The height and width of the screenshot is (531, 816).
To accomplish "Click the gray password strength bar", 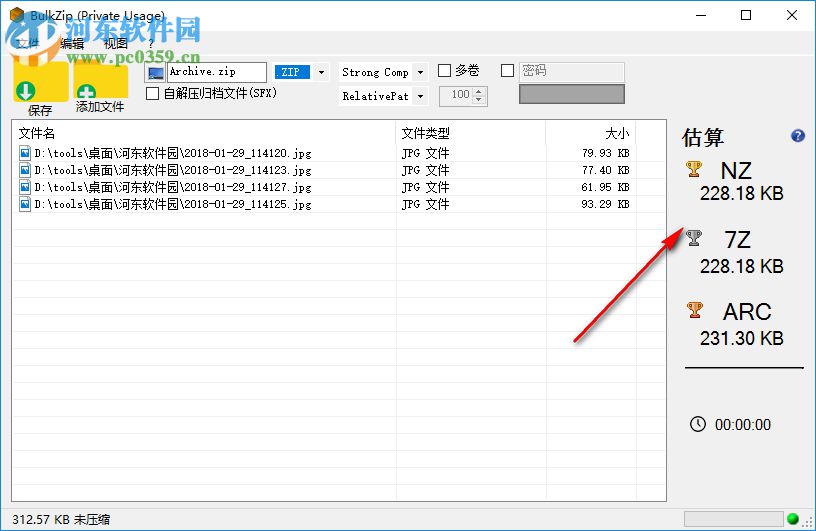I will click(571, 94).
